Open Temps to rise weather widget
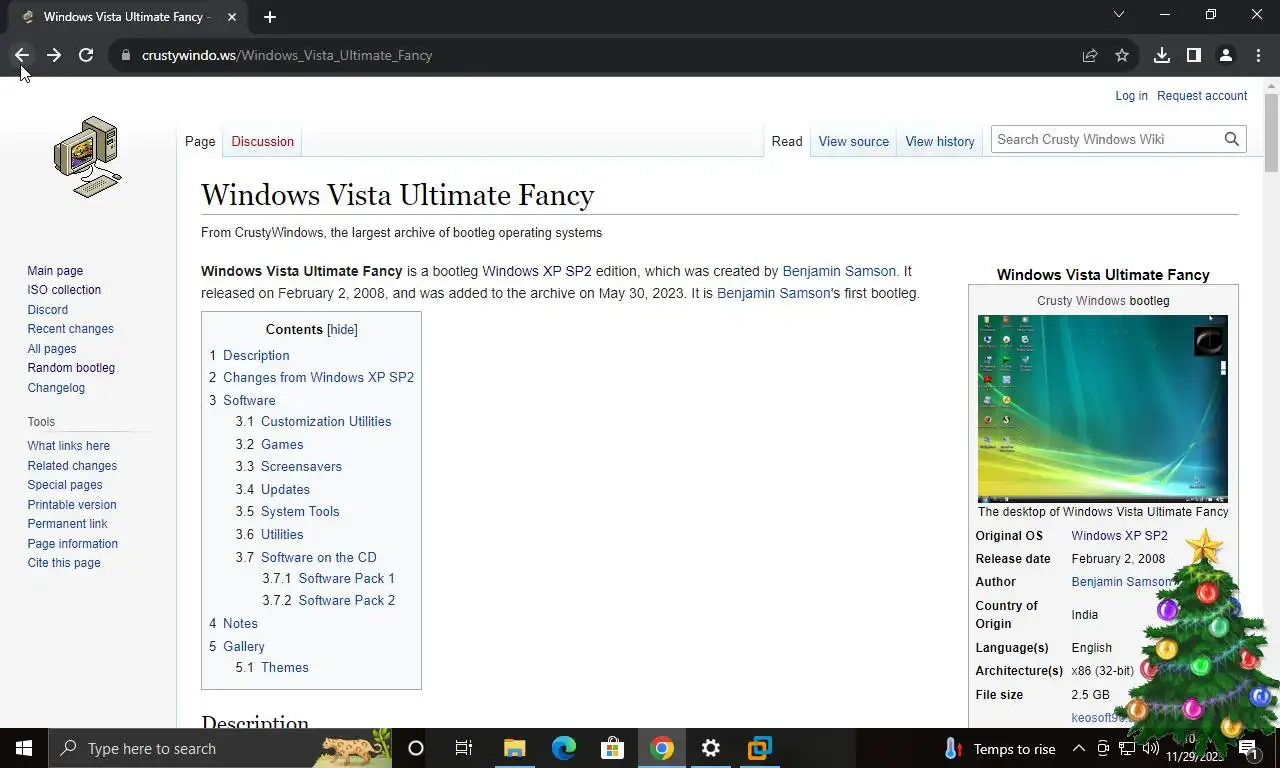1280x768 pixels. click(1000, 749)
